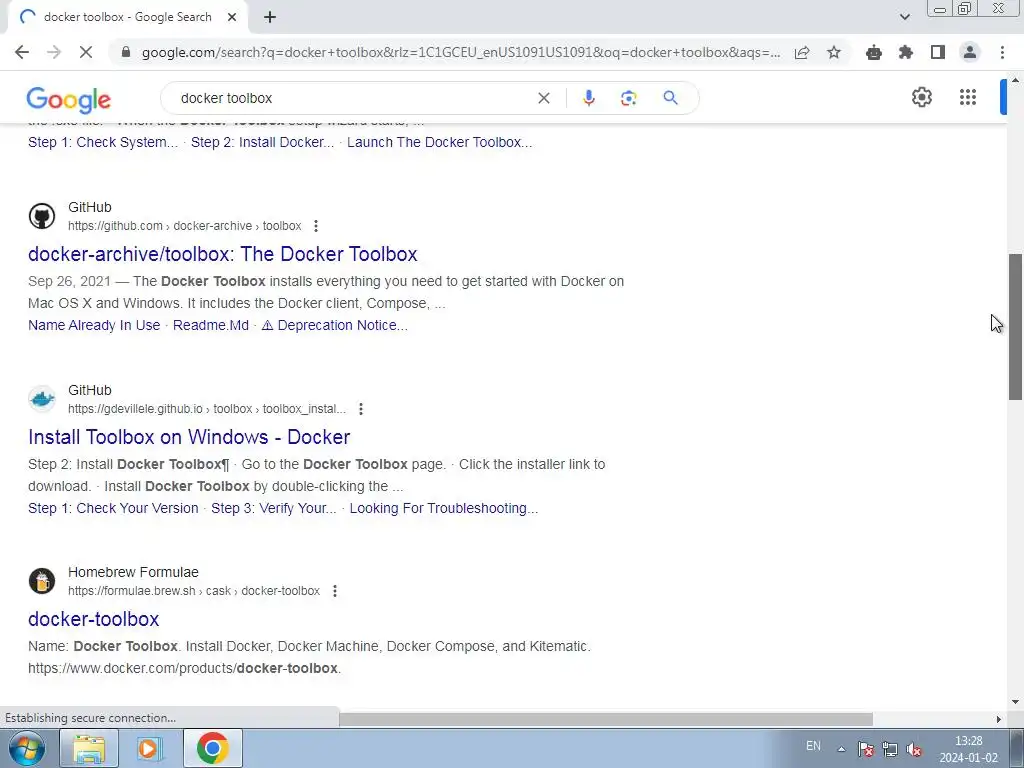1024x768 pixels.
Task: Go back to the previous page
Action: pyautogui.click(x=22, y=52)
